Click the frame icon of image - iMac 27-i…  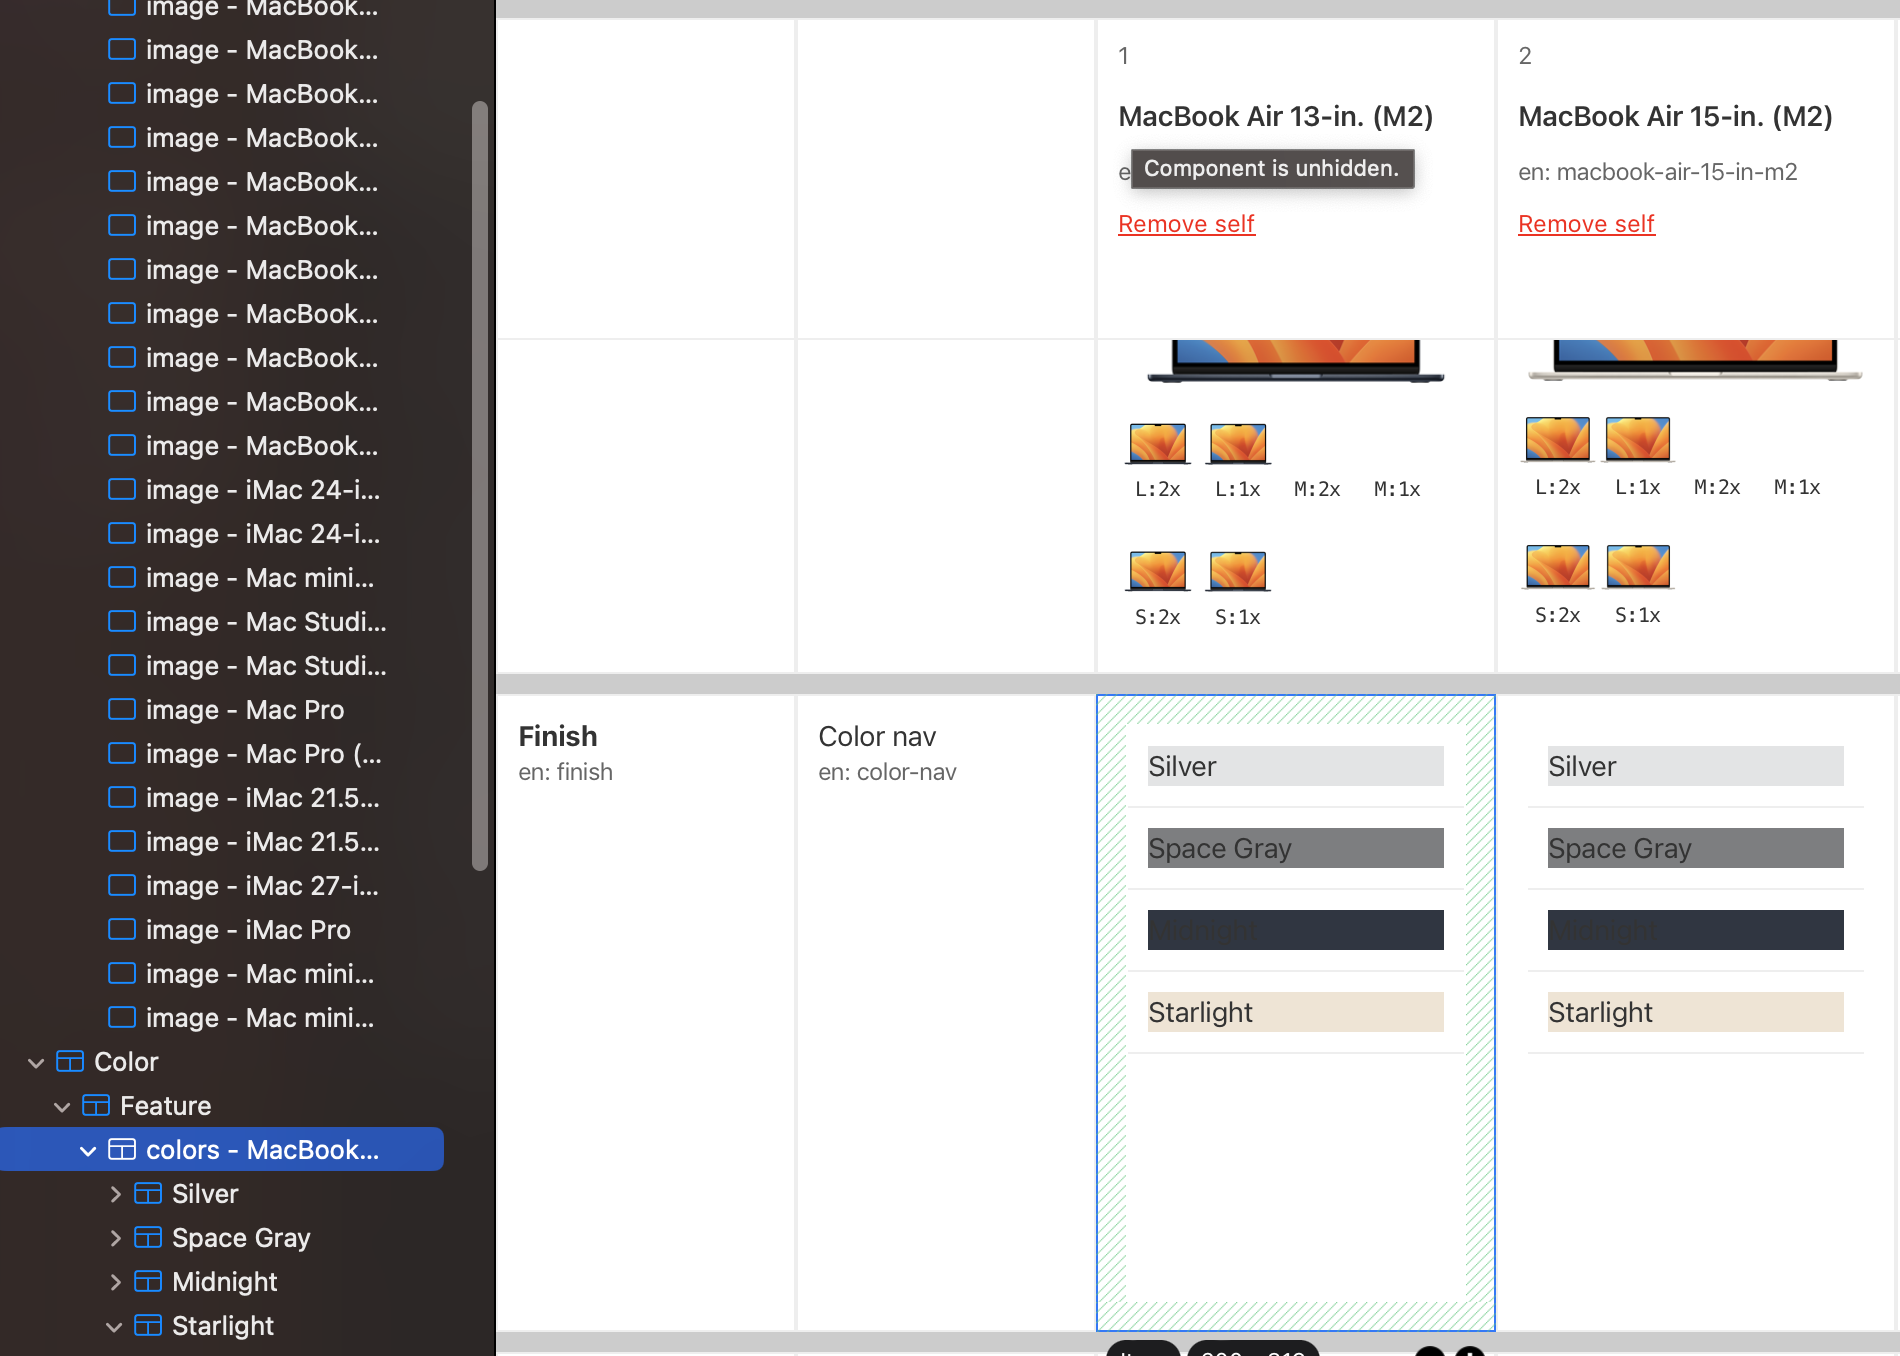click(x=122, y=885)
